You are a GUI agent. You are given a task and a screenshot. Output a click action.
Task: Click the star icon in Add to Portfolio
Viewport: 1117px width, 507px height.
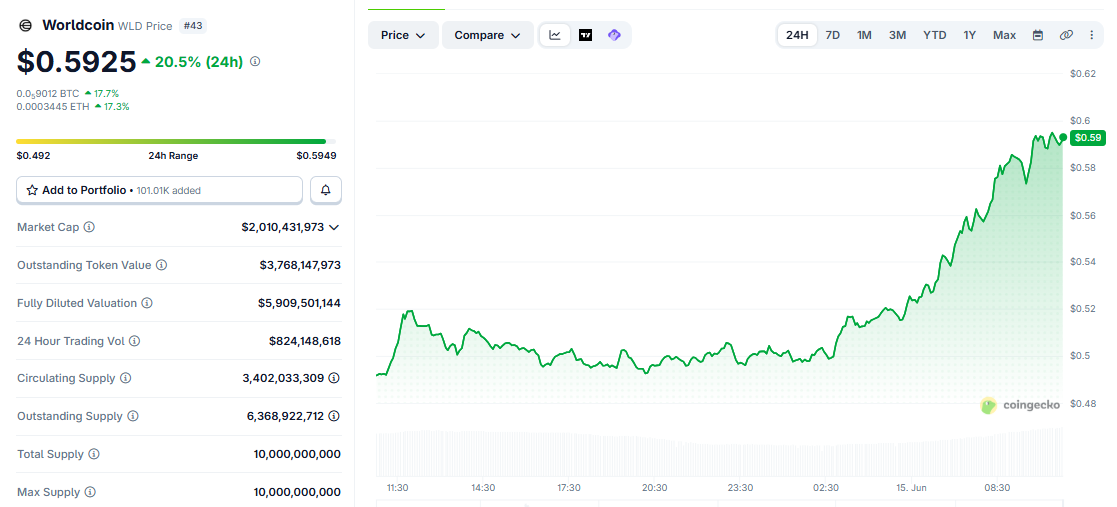[x=32, y=190]
